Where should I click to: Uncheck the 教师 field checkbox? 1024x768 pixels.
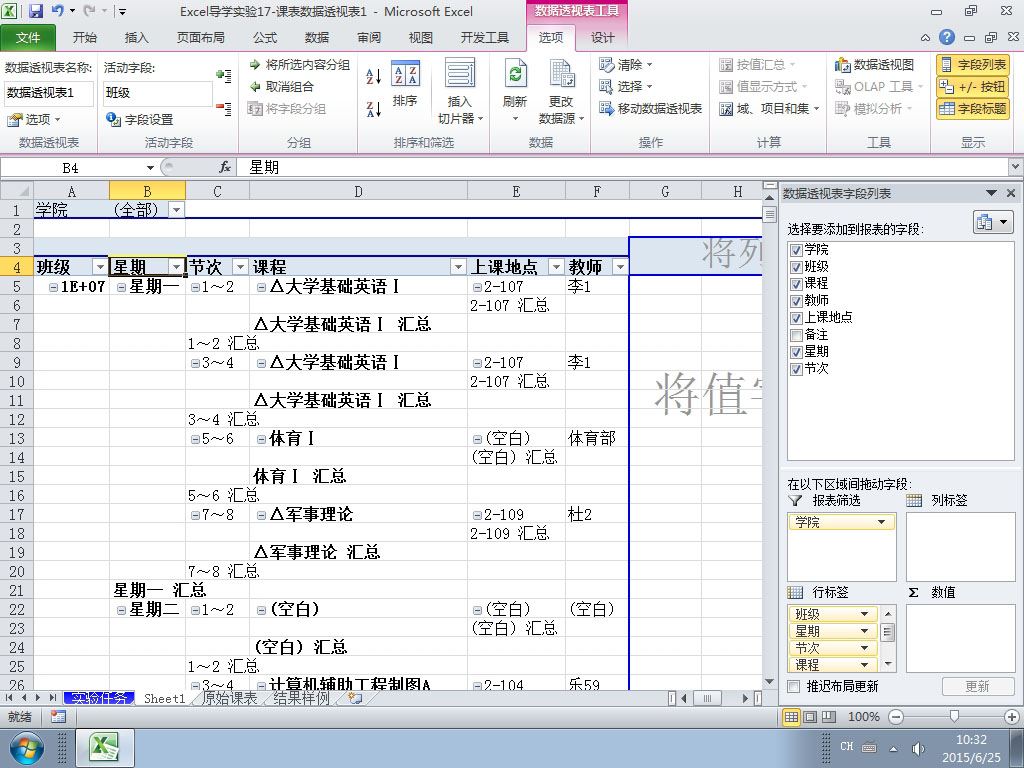[795, 301]
